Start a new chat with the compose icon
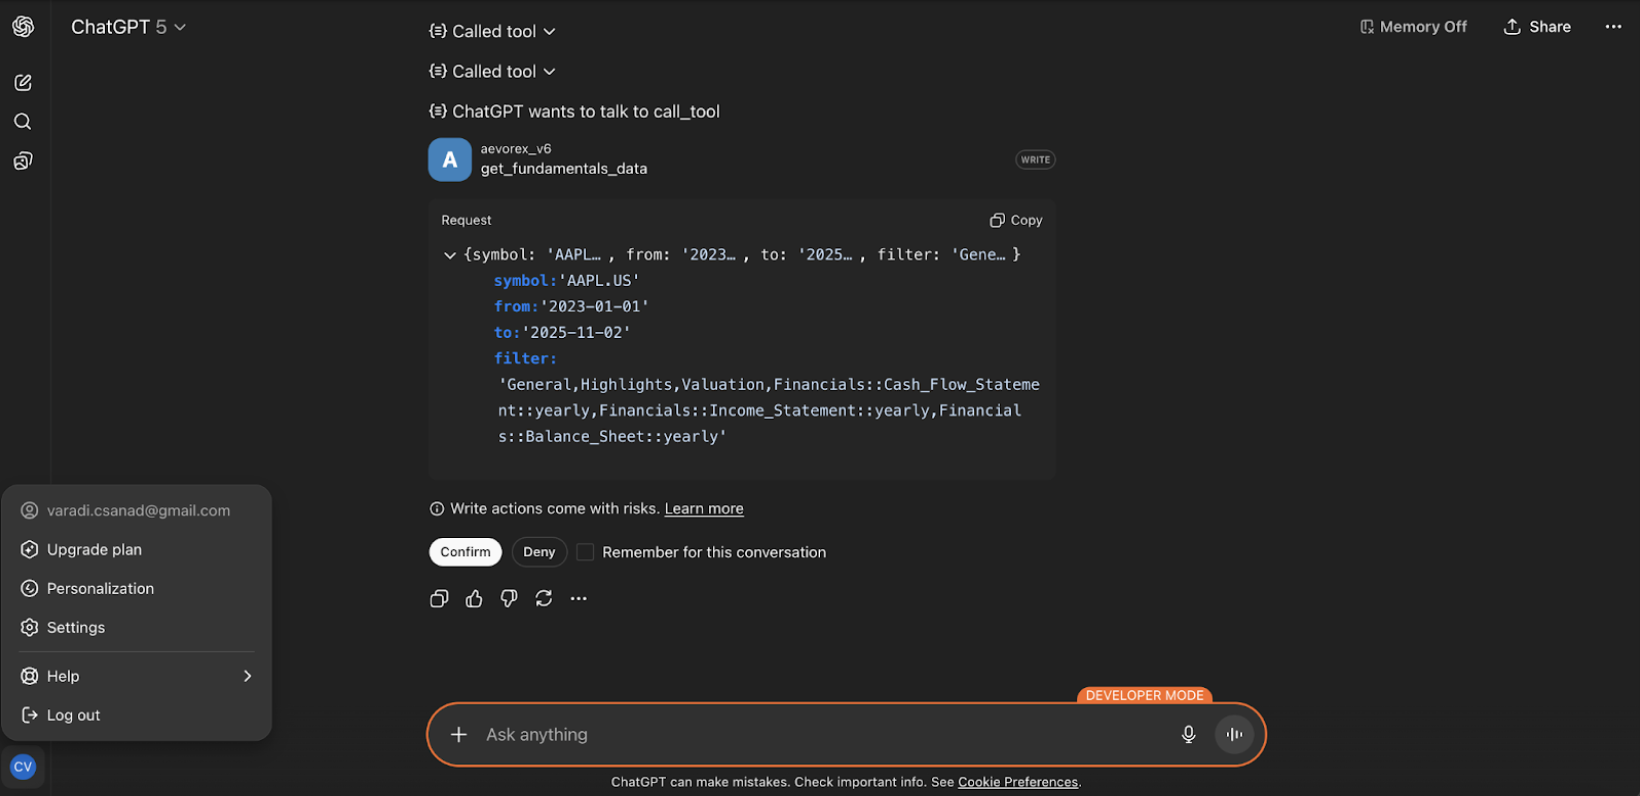This screenshot has height=796, width=1640. pyautogui.click(x=23, y=83)
